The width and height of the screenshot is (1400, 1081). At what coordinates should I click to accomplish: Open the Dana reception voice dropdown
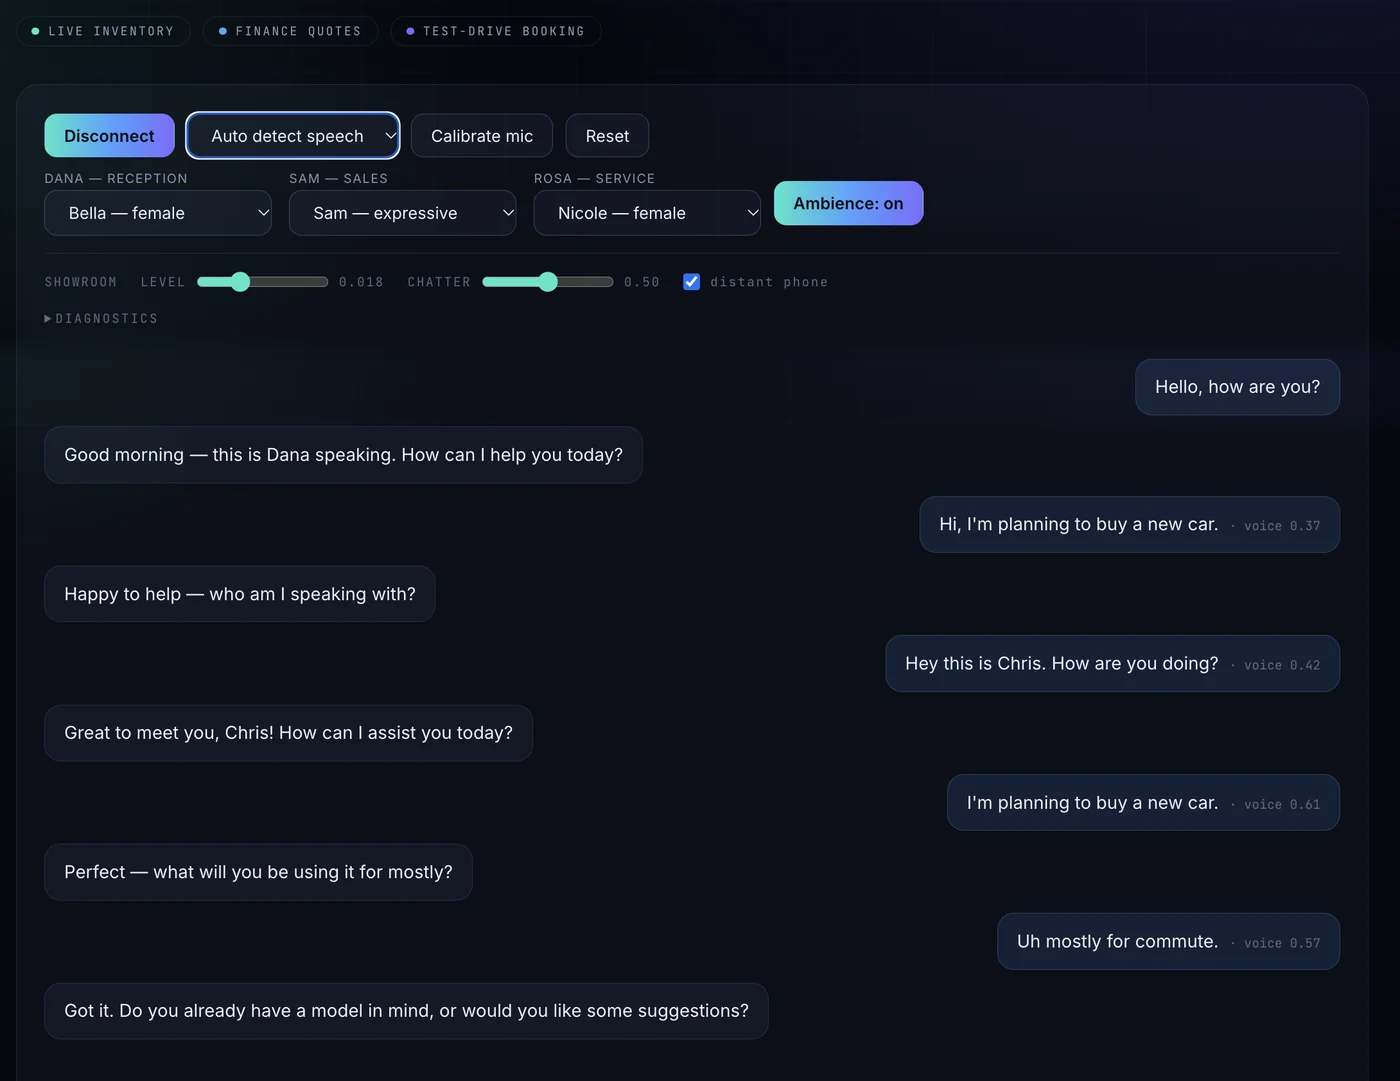[x=158, y=213]
